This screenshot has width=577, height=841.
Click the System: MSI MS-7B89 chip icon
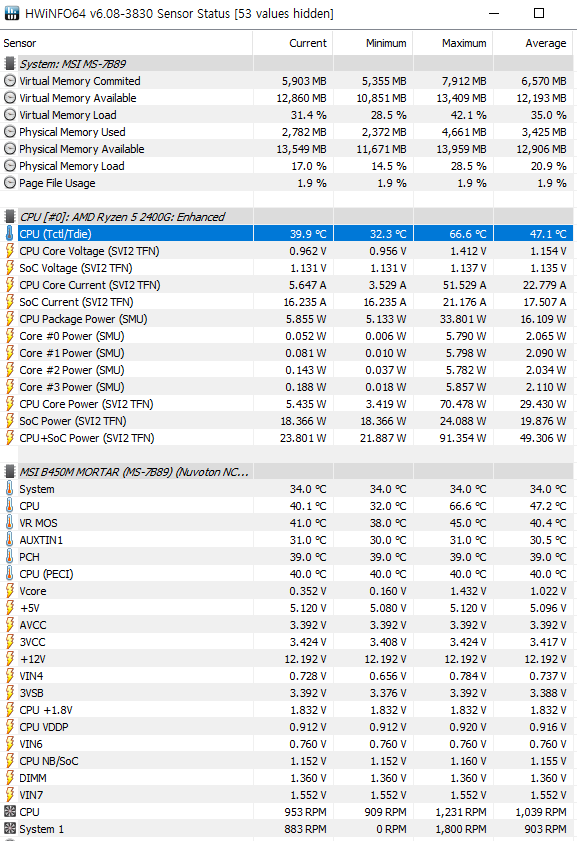[10, 64]
